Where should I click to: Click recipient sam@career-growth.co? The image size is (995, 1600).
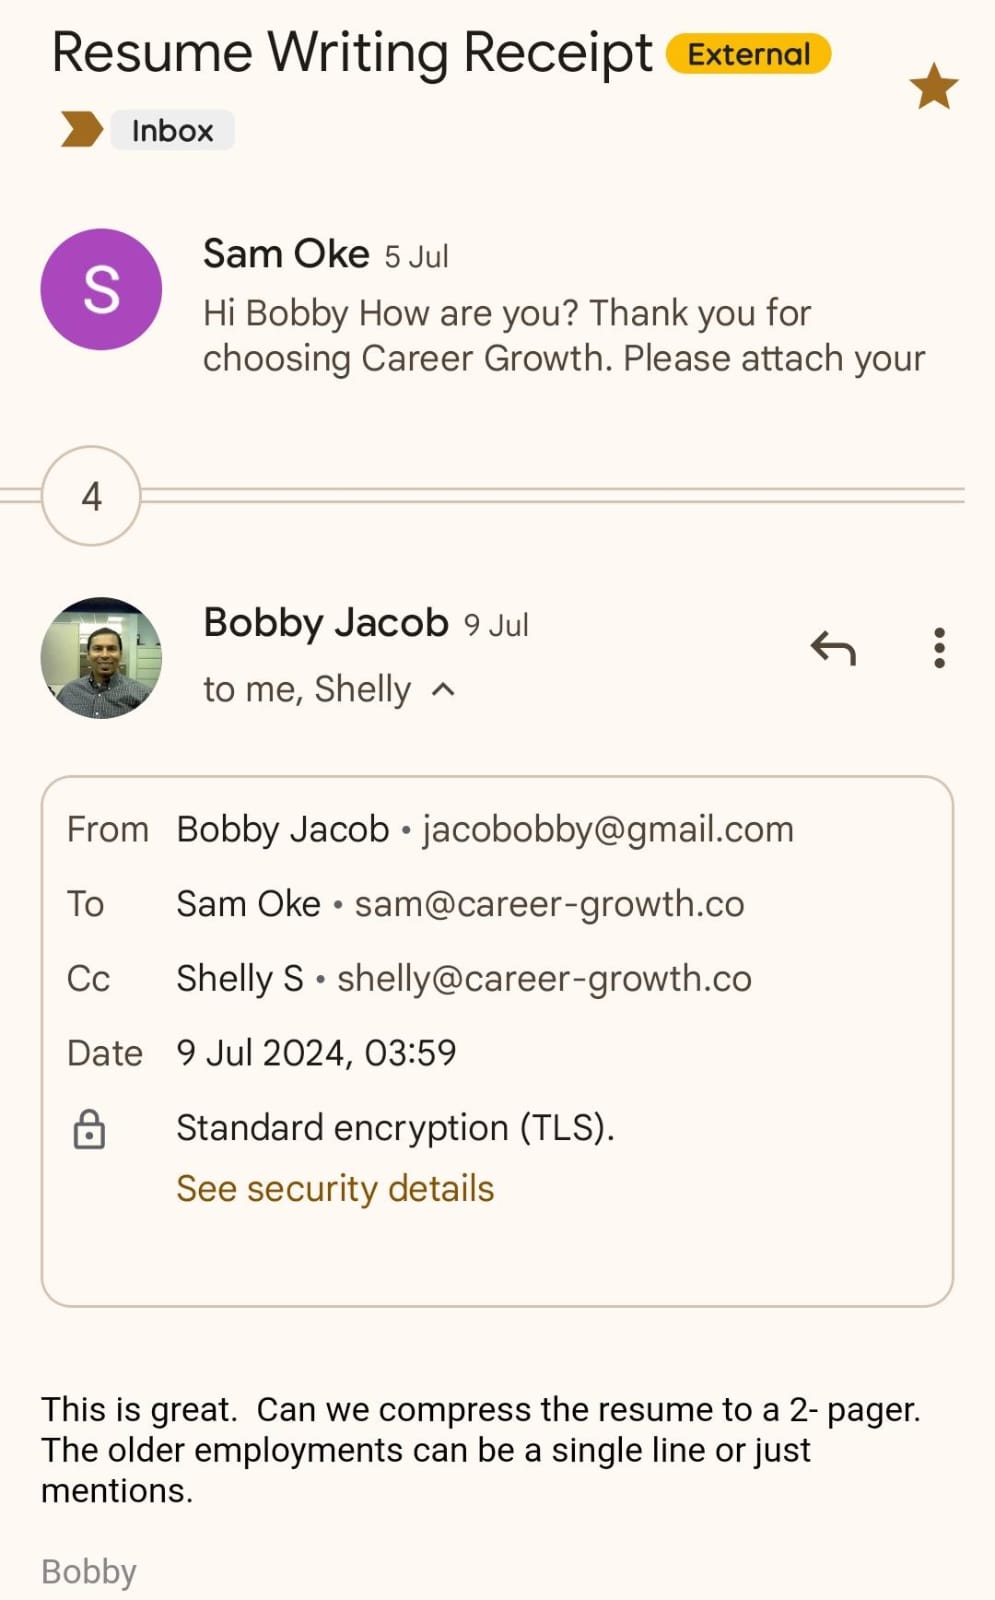pos(549,904)
